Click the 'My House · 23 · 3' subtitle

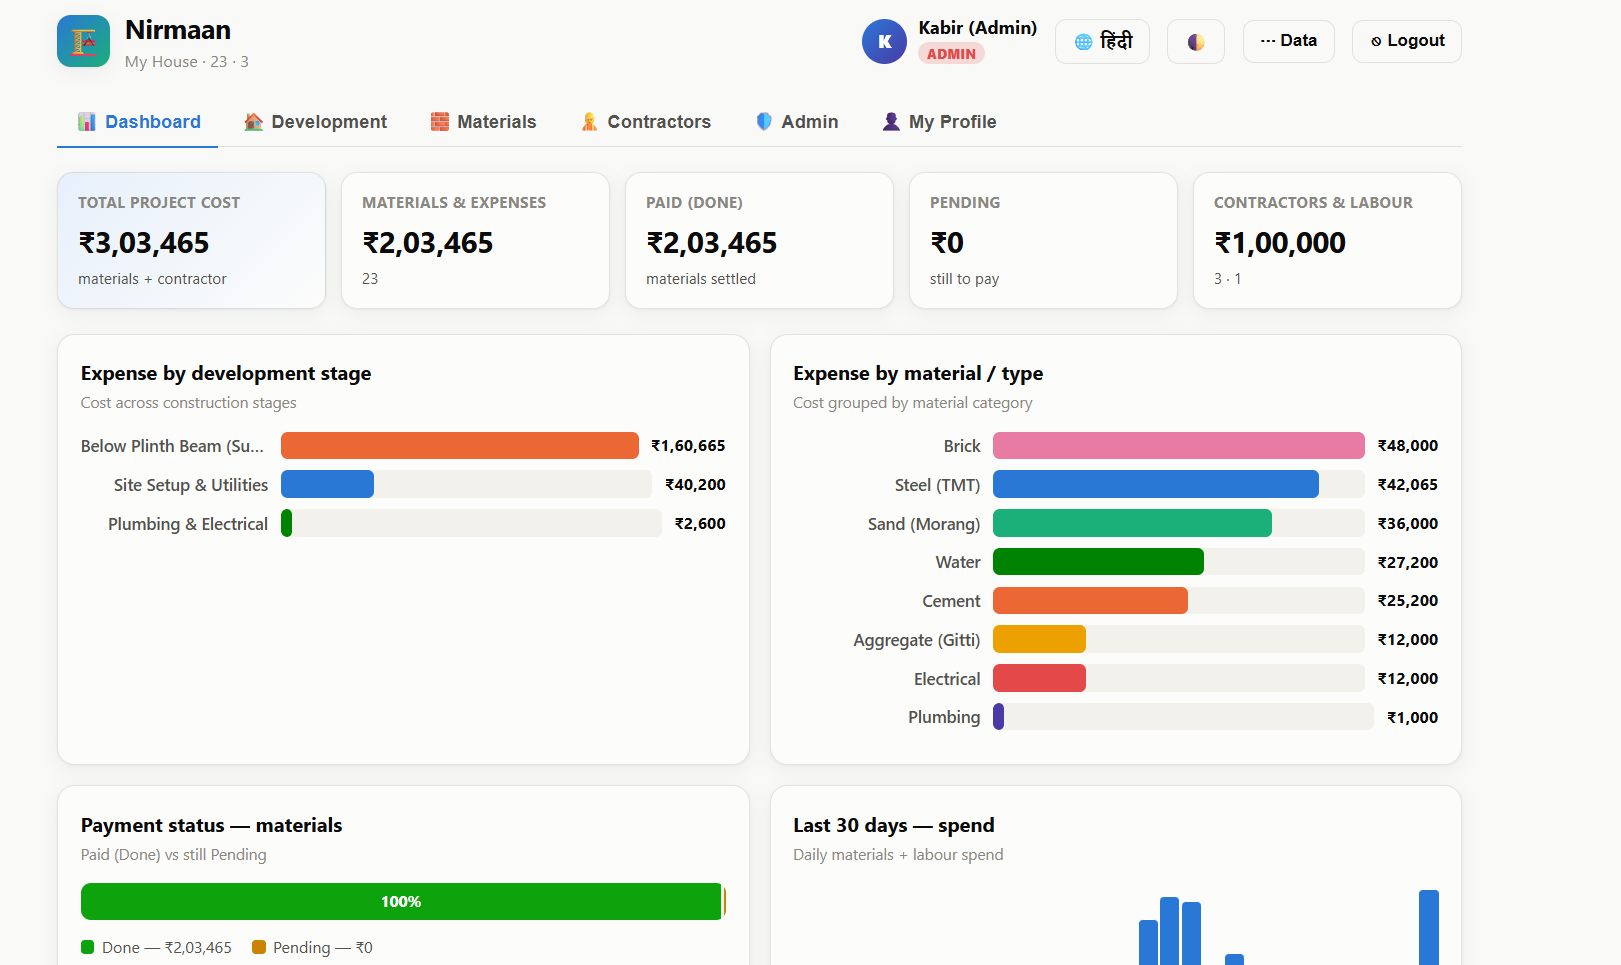[x=187, y=62]
